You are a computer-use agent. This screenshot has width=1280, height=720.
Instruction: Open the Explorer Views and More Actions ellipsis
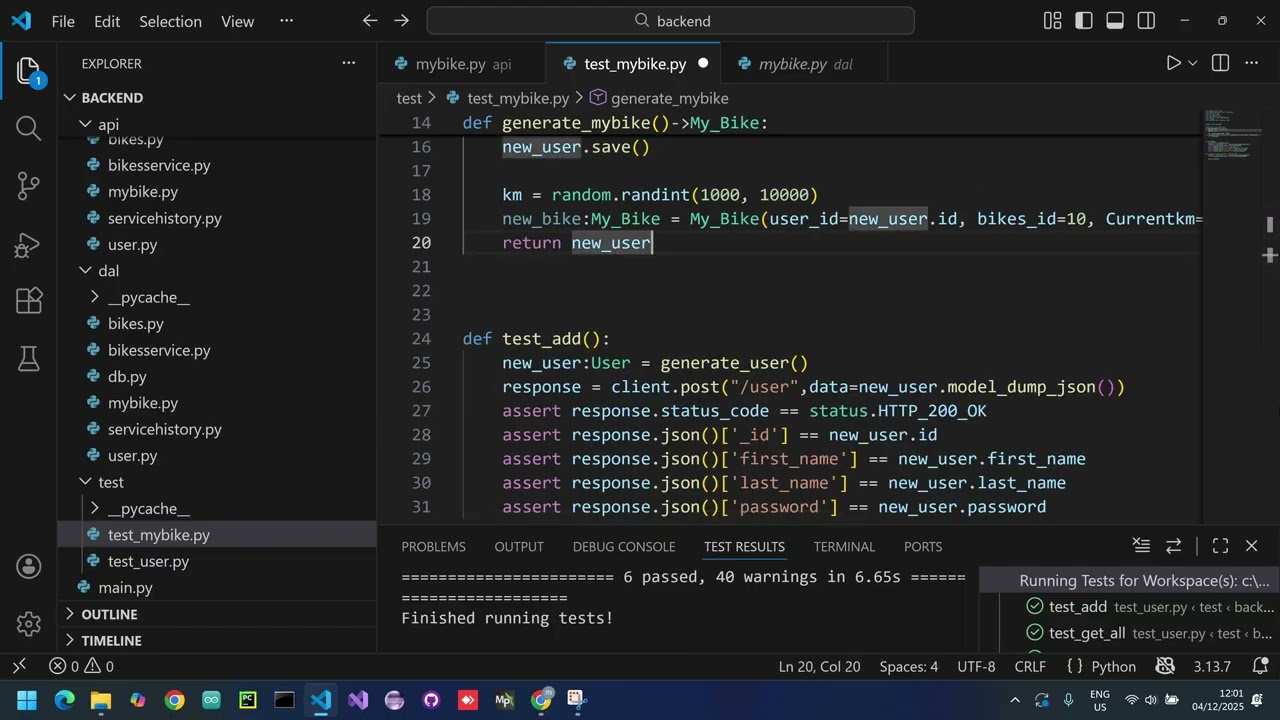tap(348, 63)
